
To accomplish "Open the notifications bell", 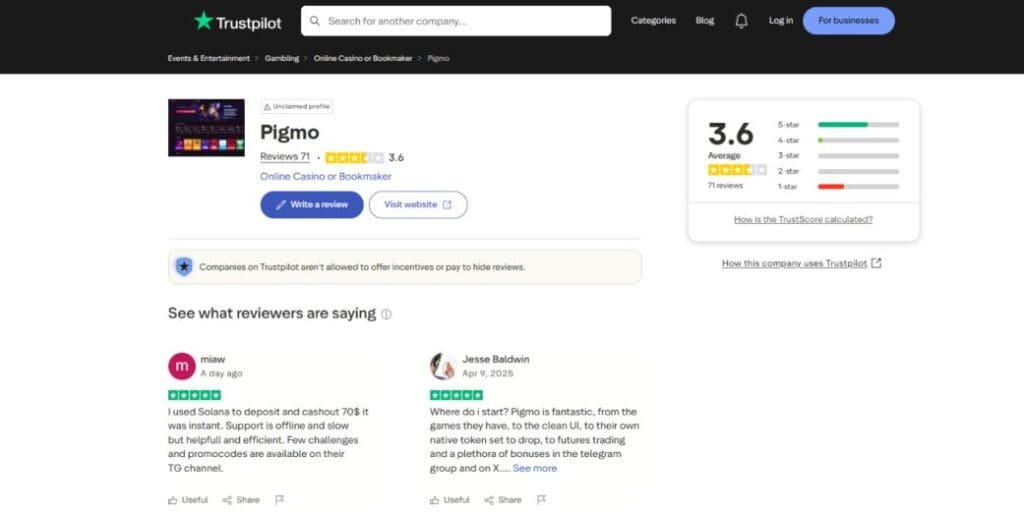I will pos(741,21).
